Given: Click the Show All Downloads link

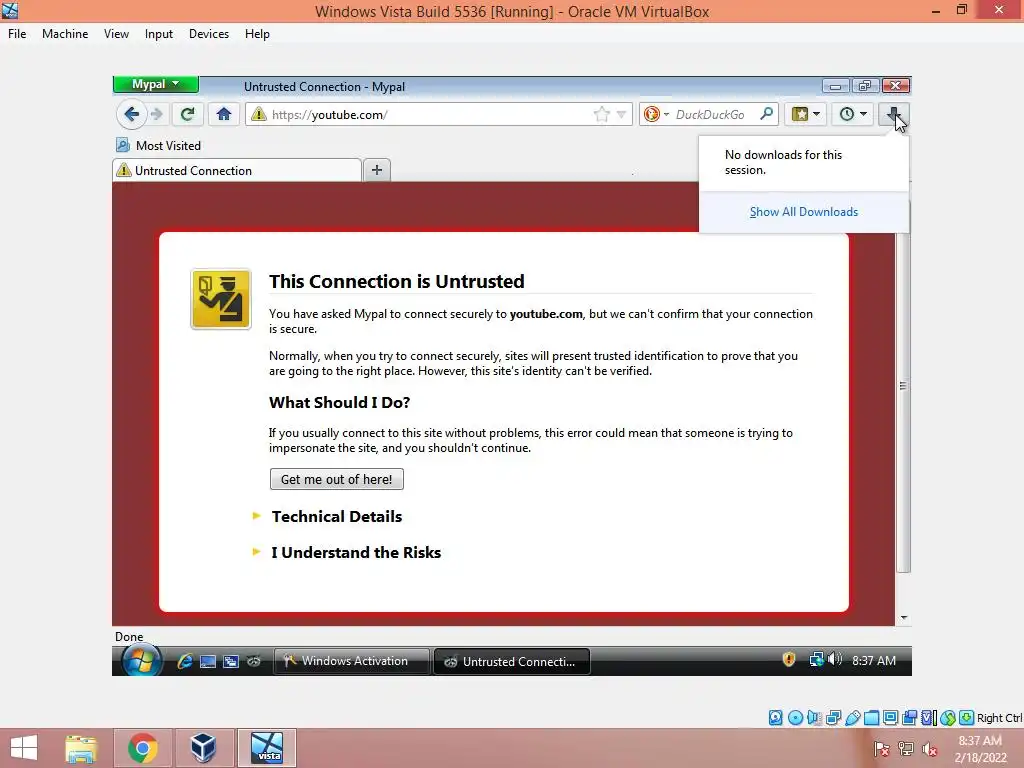Looking at the screenshot, I should click(x=803, y=212).
